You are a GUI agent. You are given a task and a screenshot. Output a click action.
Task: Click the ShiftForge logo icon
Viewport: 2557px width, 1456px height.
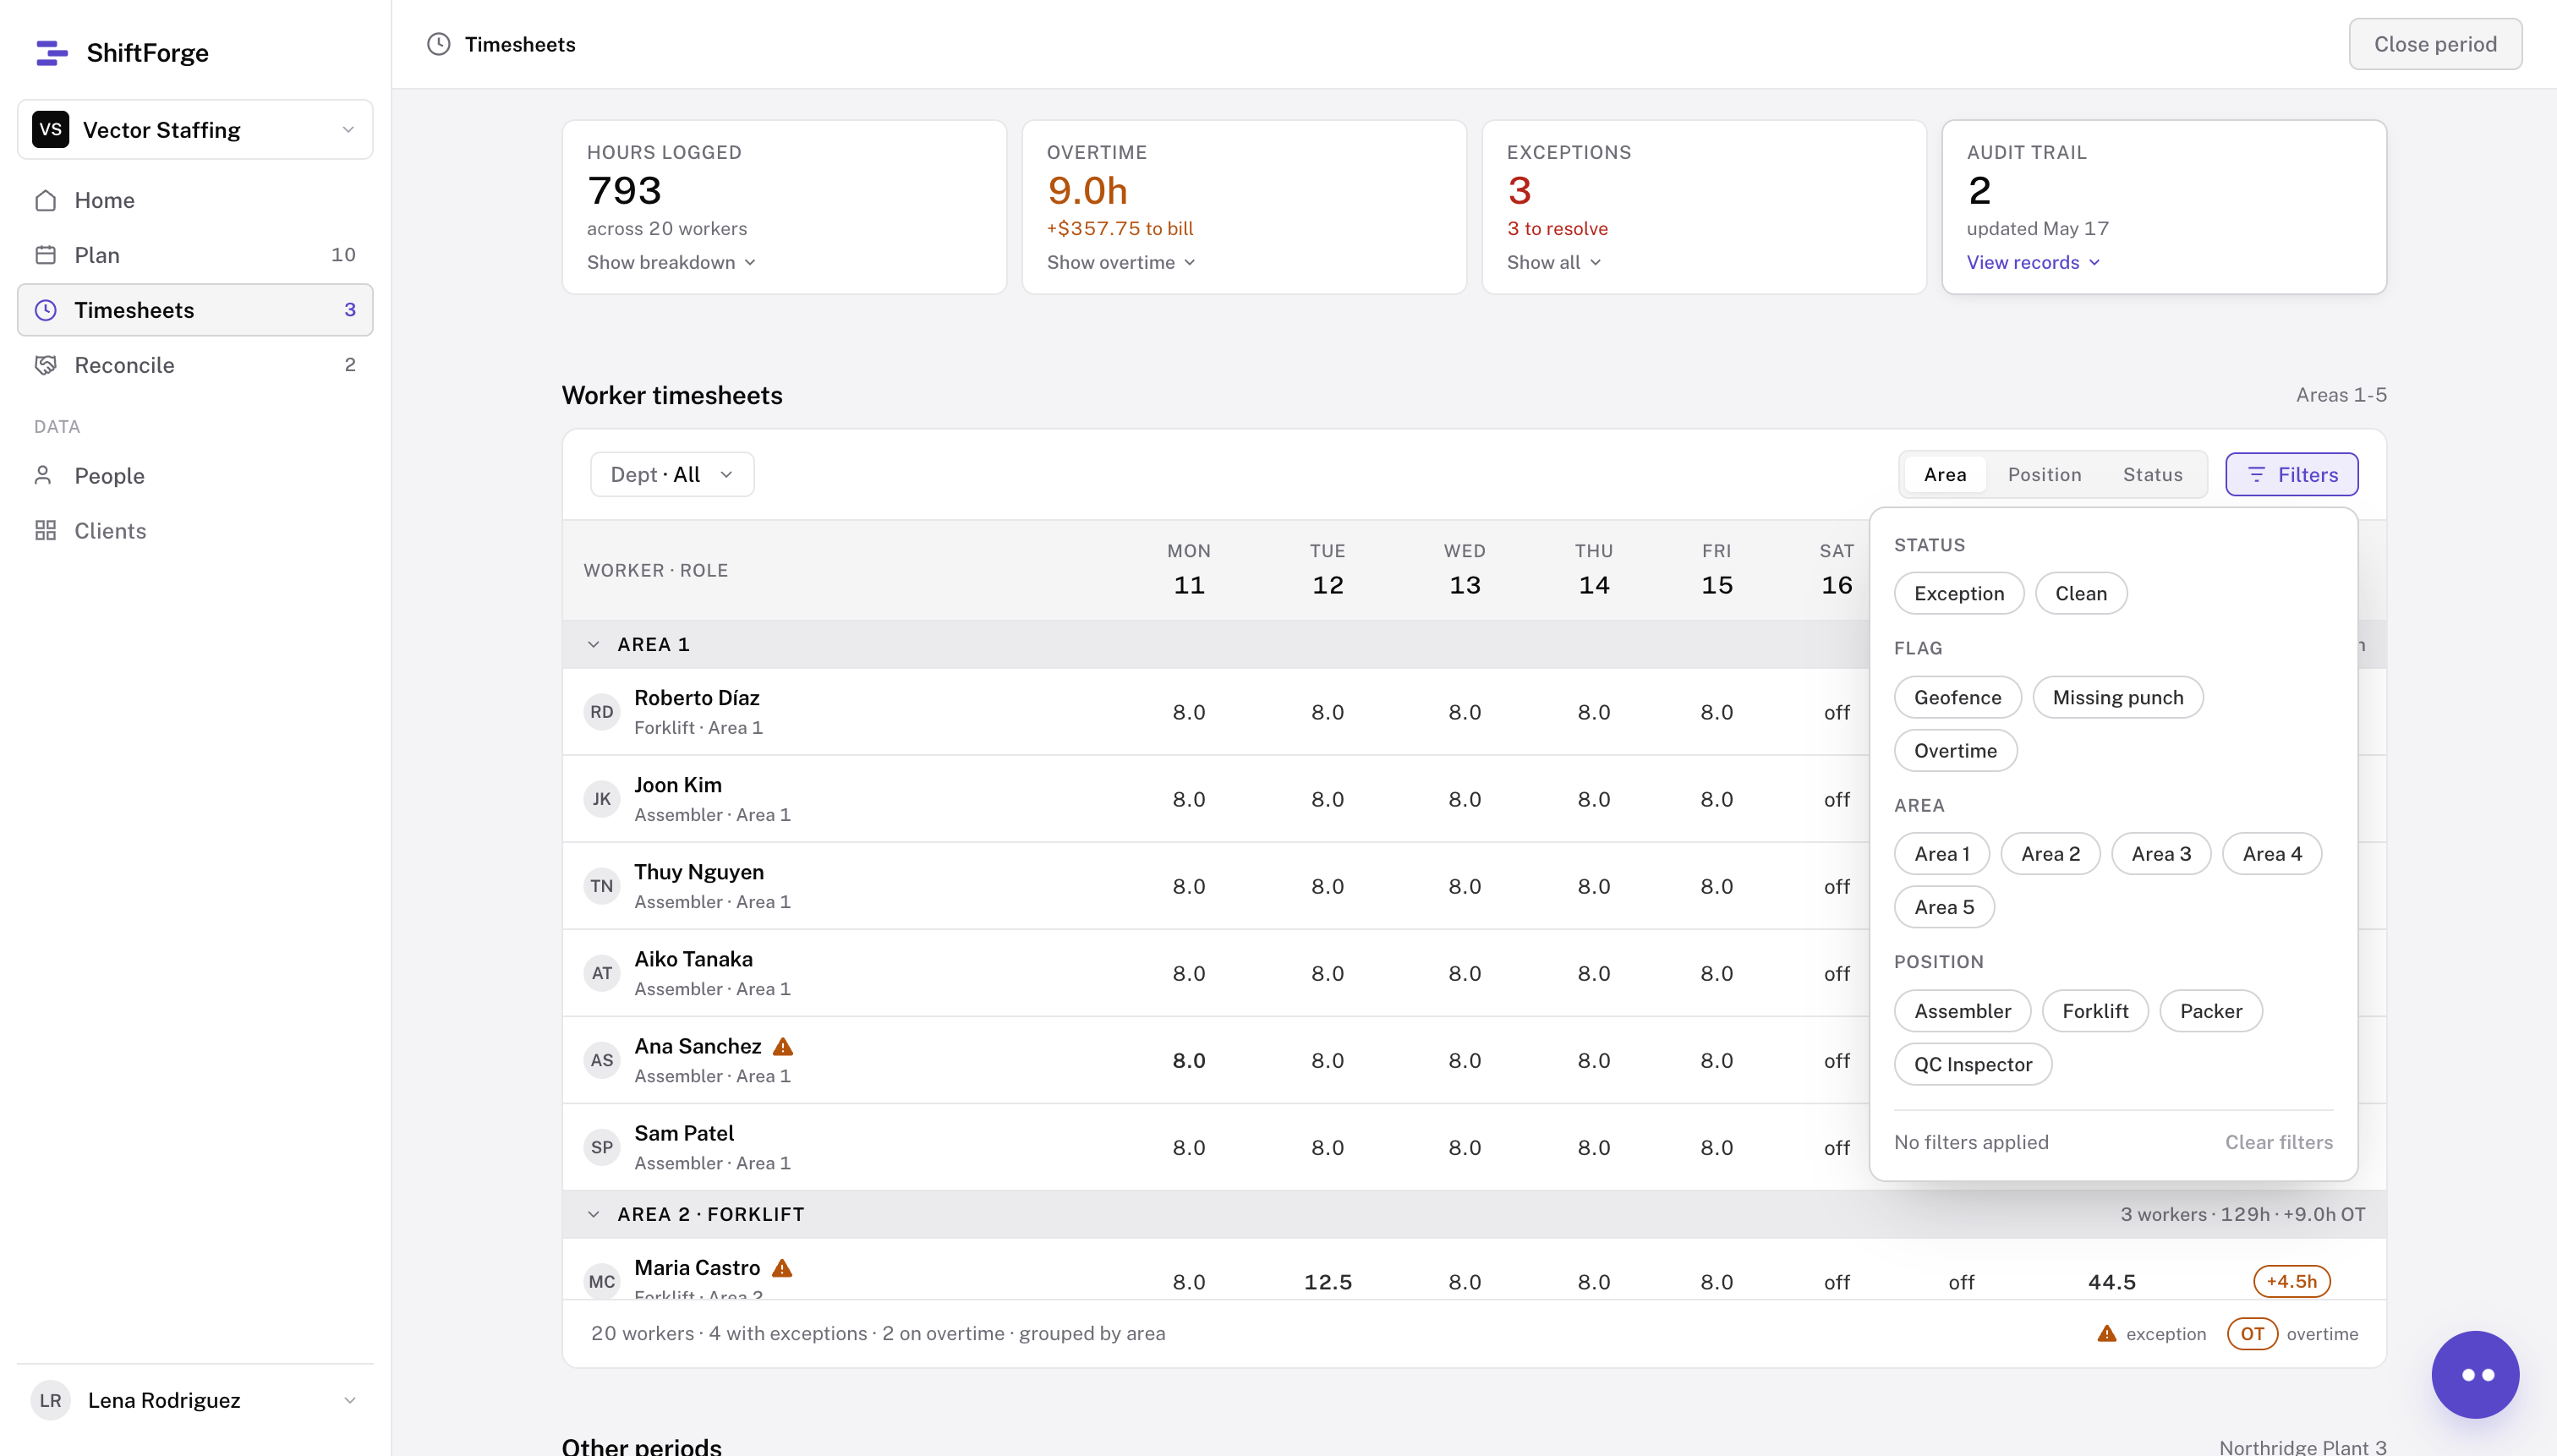[51, 53]
